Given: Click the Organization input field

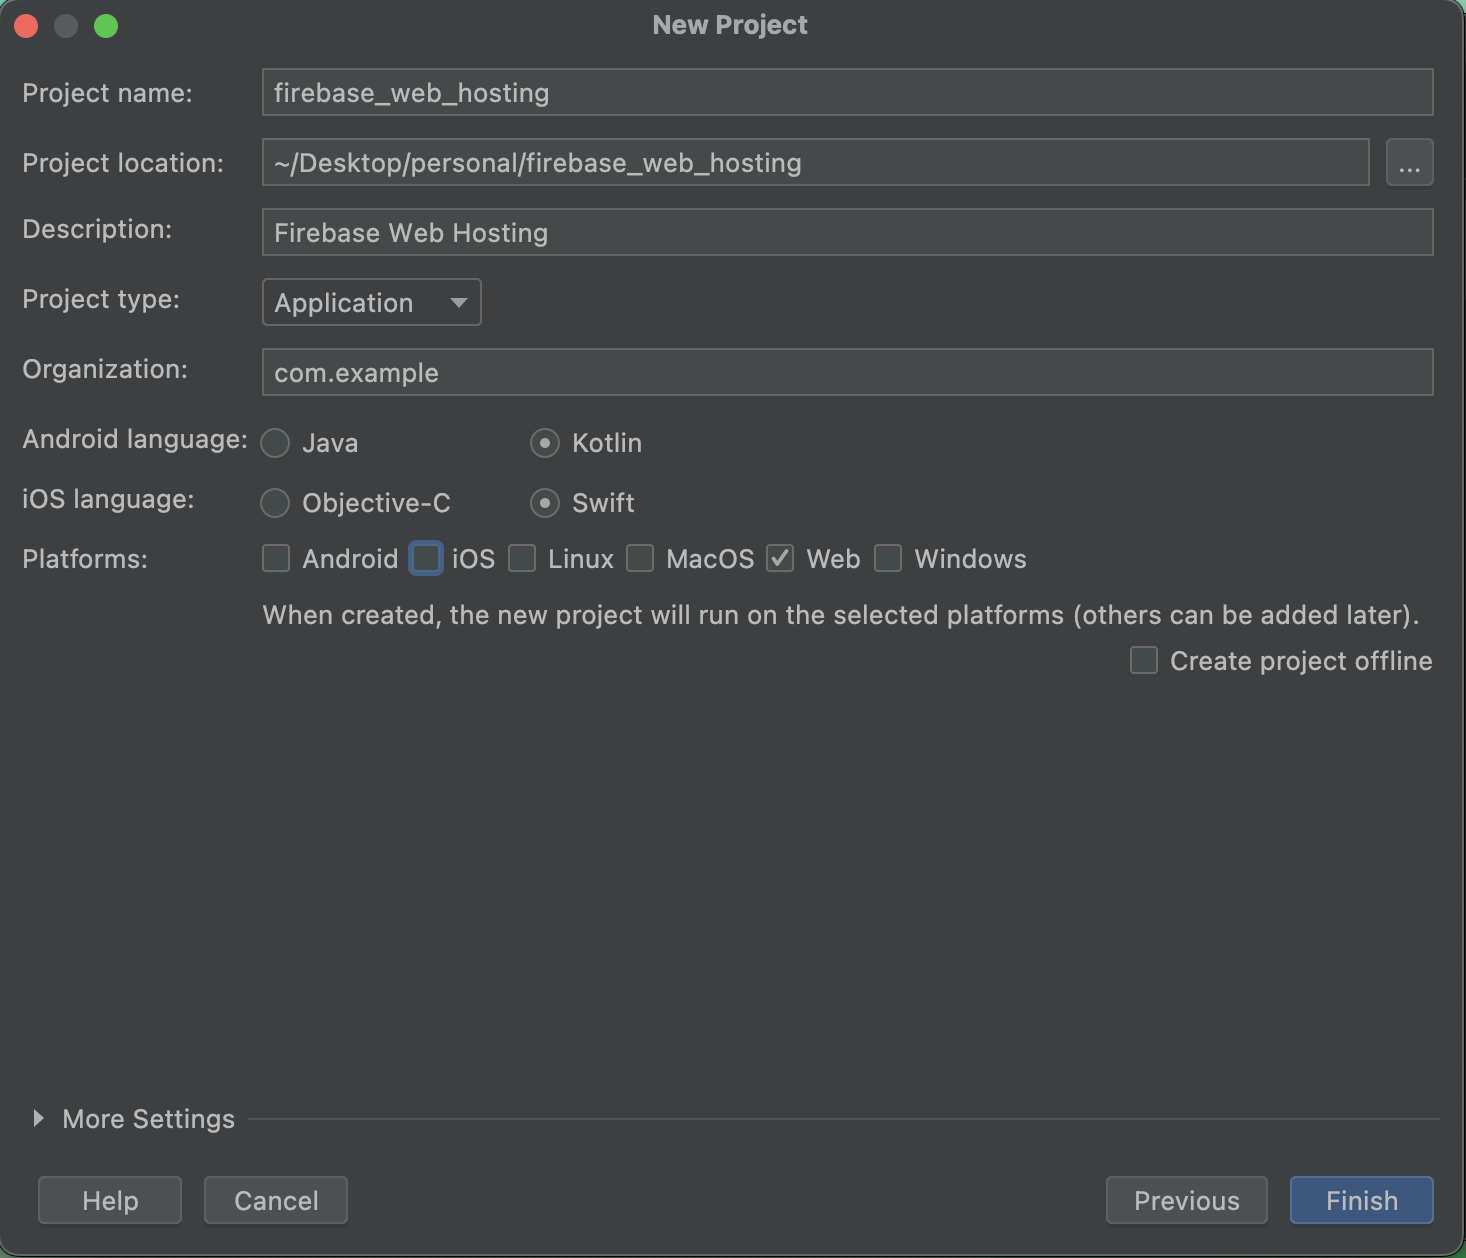Looking at the screenshot, I should coord(847,372).
